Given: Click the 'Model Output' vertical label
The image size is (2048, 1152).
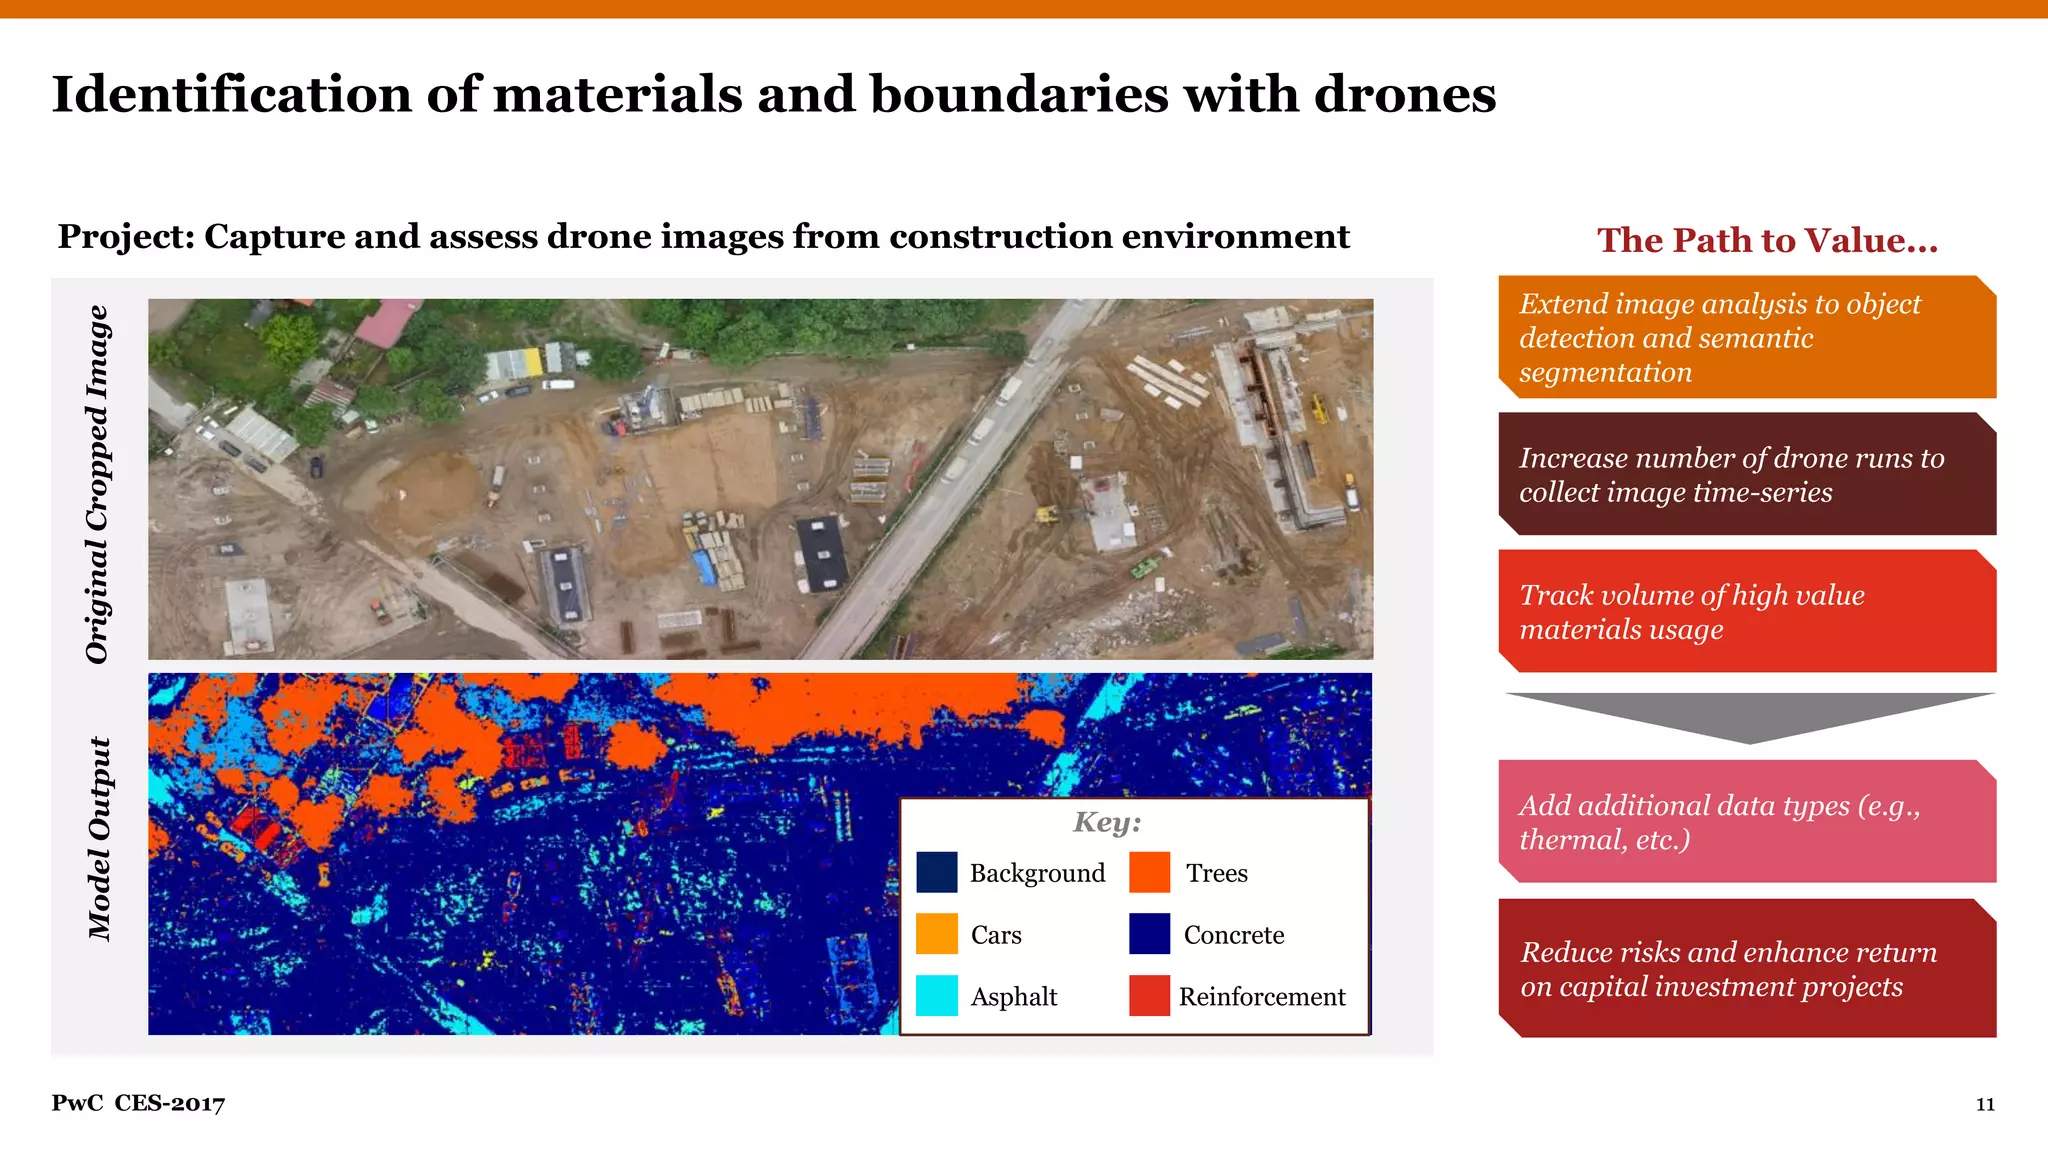Looking at the screenshot, I should (98, 839).
